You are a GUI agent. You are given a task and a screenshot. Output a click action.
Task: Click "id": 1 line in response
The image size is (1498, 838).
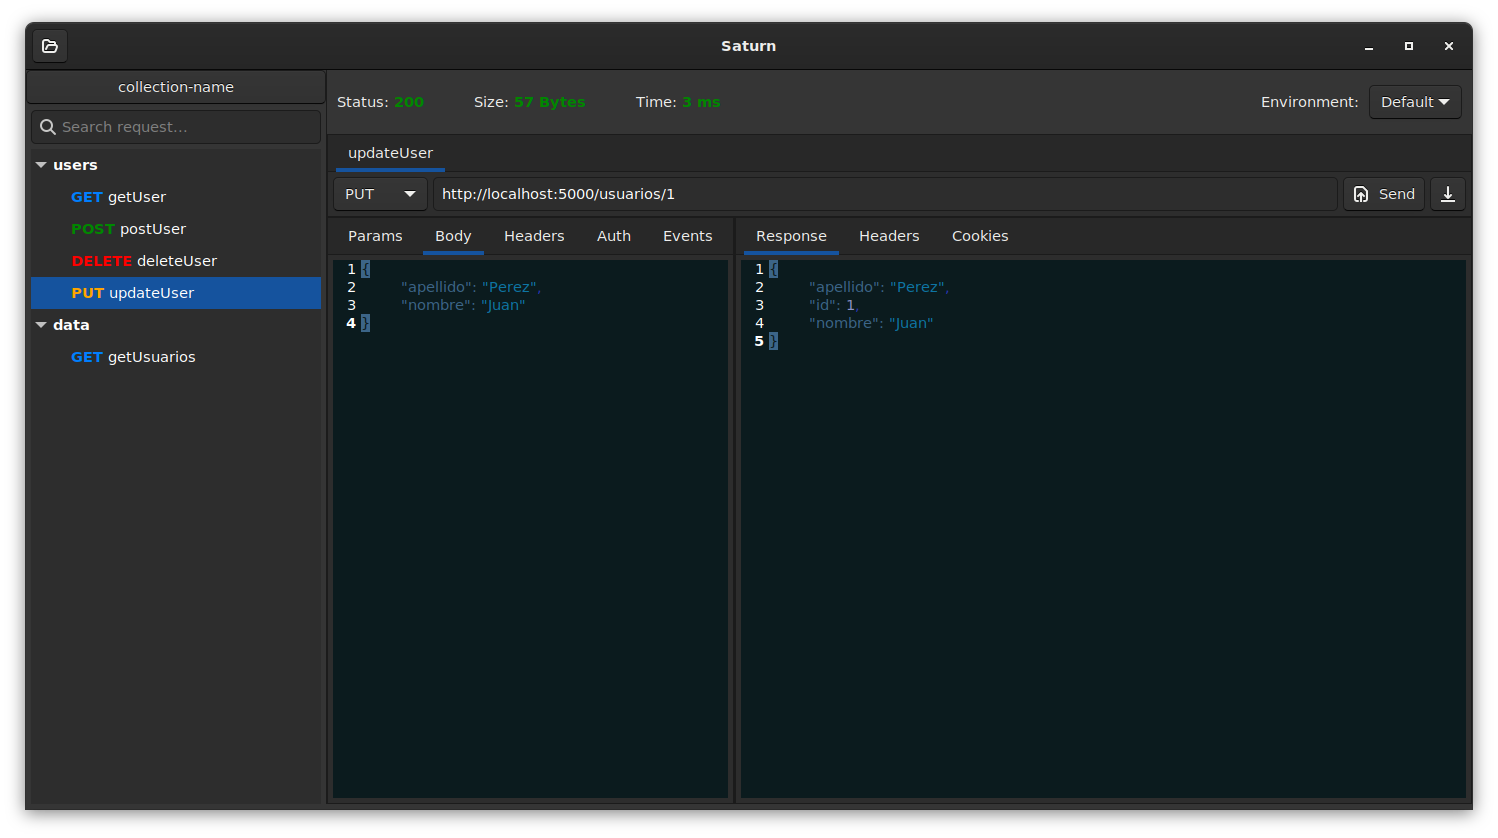tap(834, 305)
